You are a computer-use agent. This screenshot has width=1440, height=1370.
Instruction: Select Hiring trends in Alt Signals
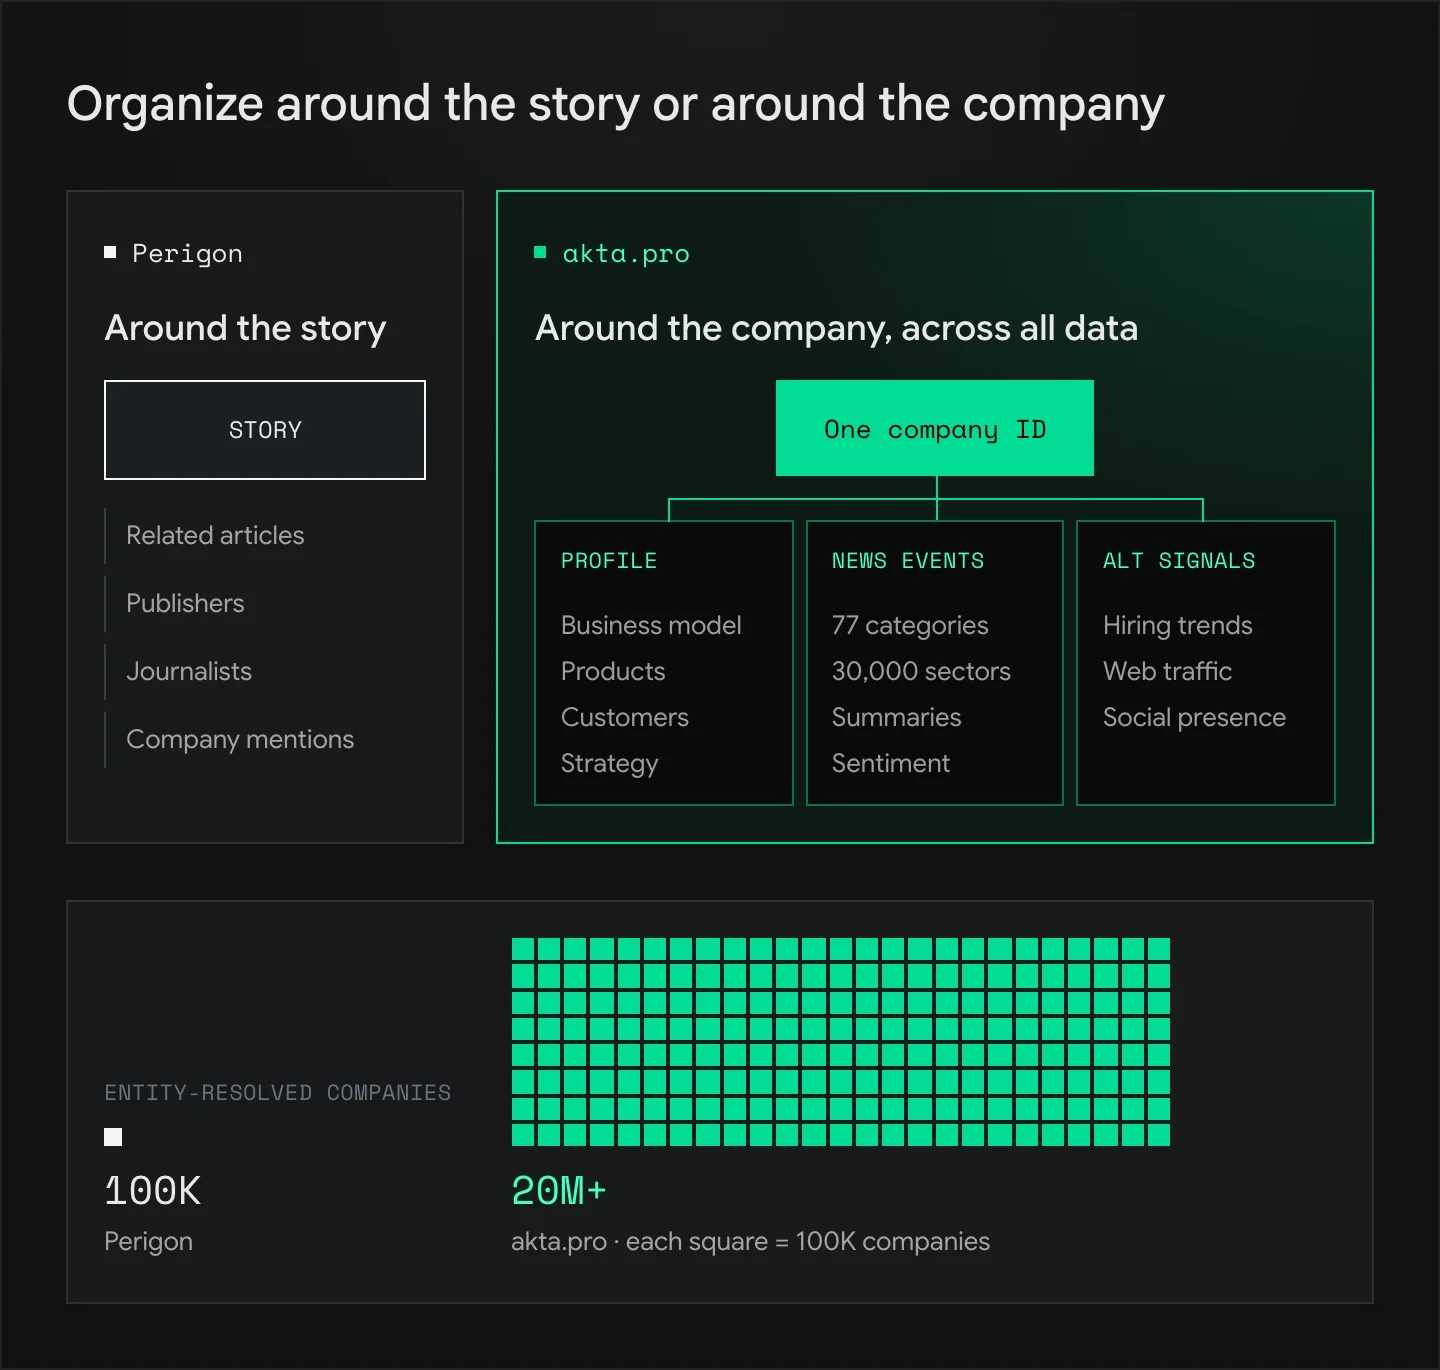pos(1178,626)
